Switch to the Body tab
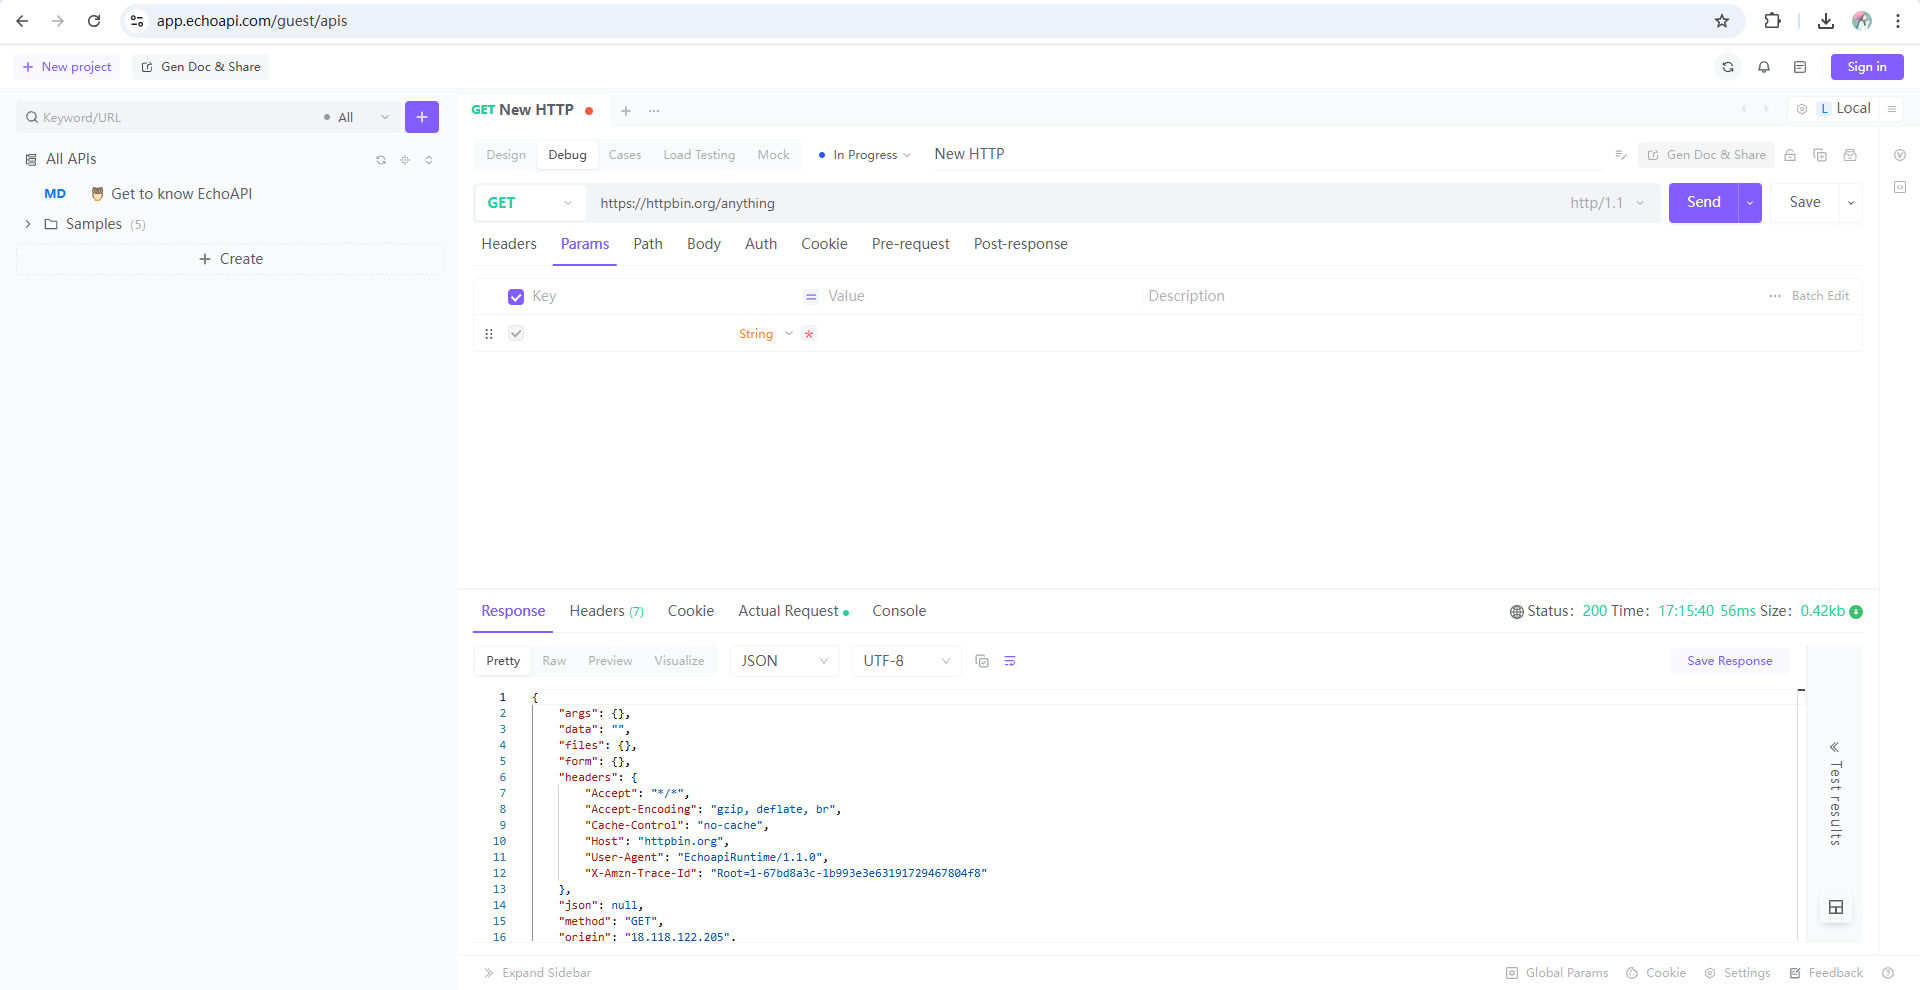 click(704, 244)
